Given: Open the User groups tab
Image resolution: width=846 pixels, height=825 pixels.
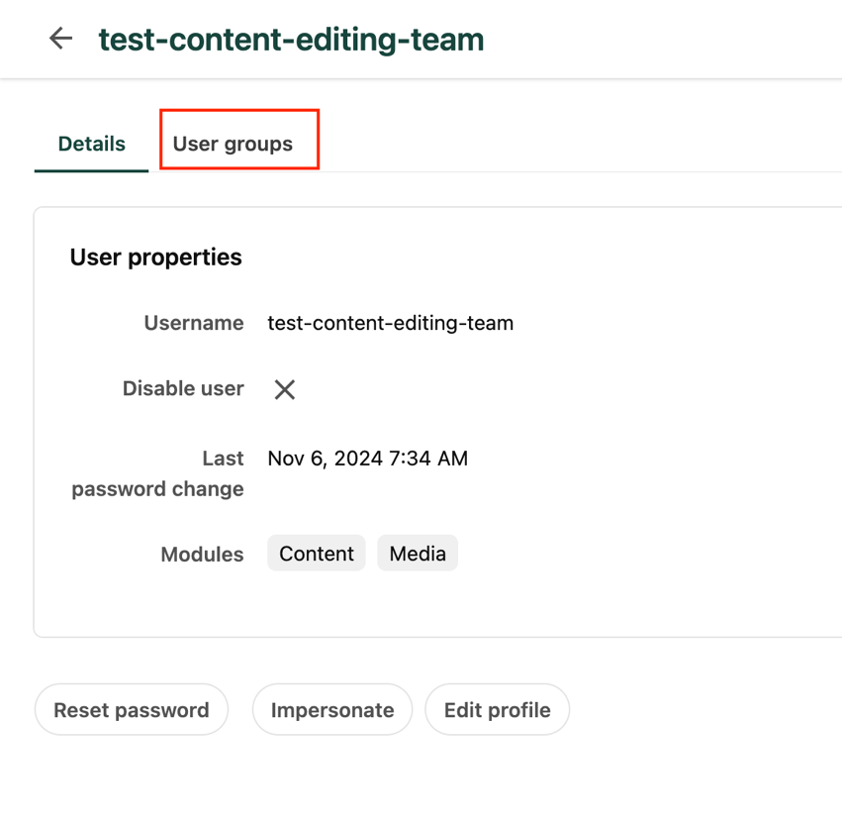Looking at the screenshot, I should click(233, 144).
